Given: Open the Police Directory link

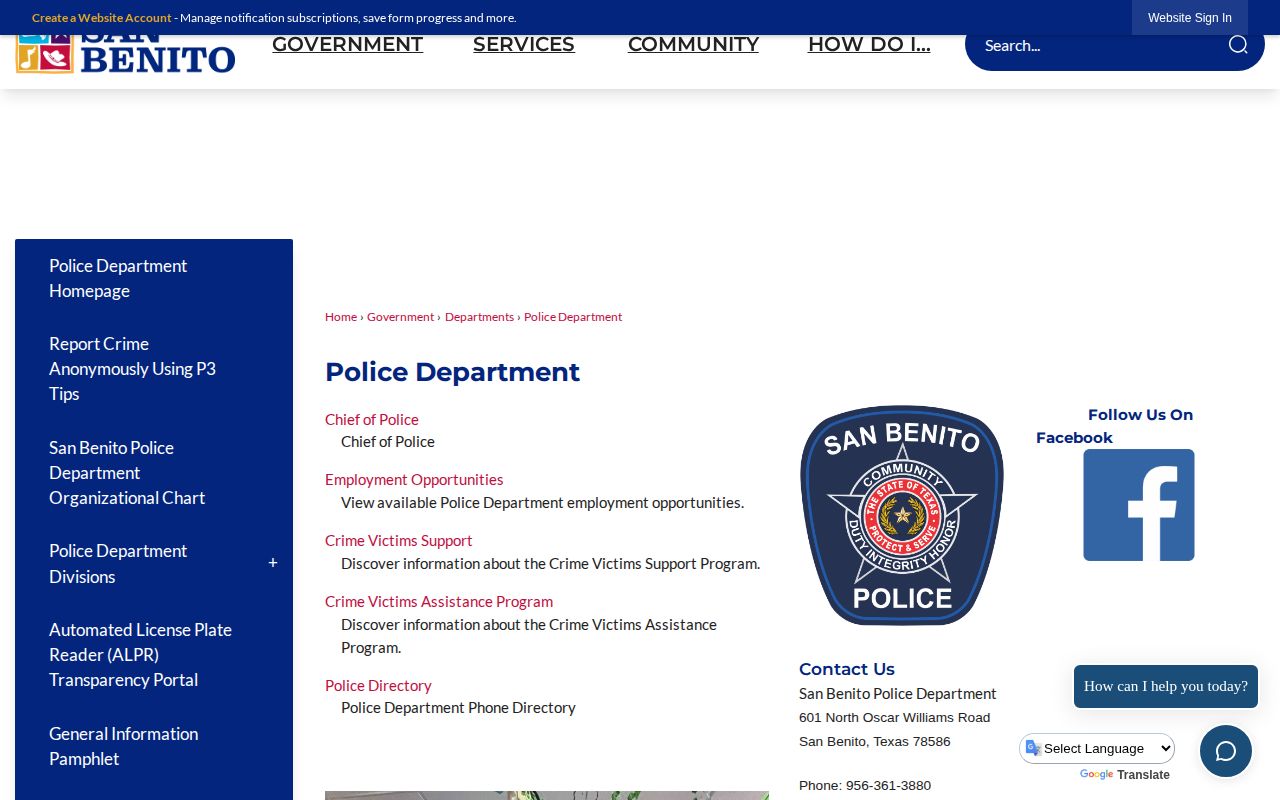Looking at the screenshot, I should coord(378,686).
